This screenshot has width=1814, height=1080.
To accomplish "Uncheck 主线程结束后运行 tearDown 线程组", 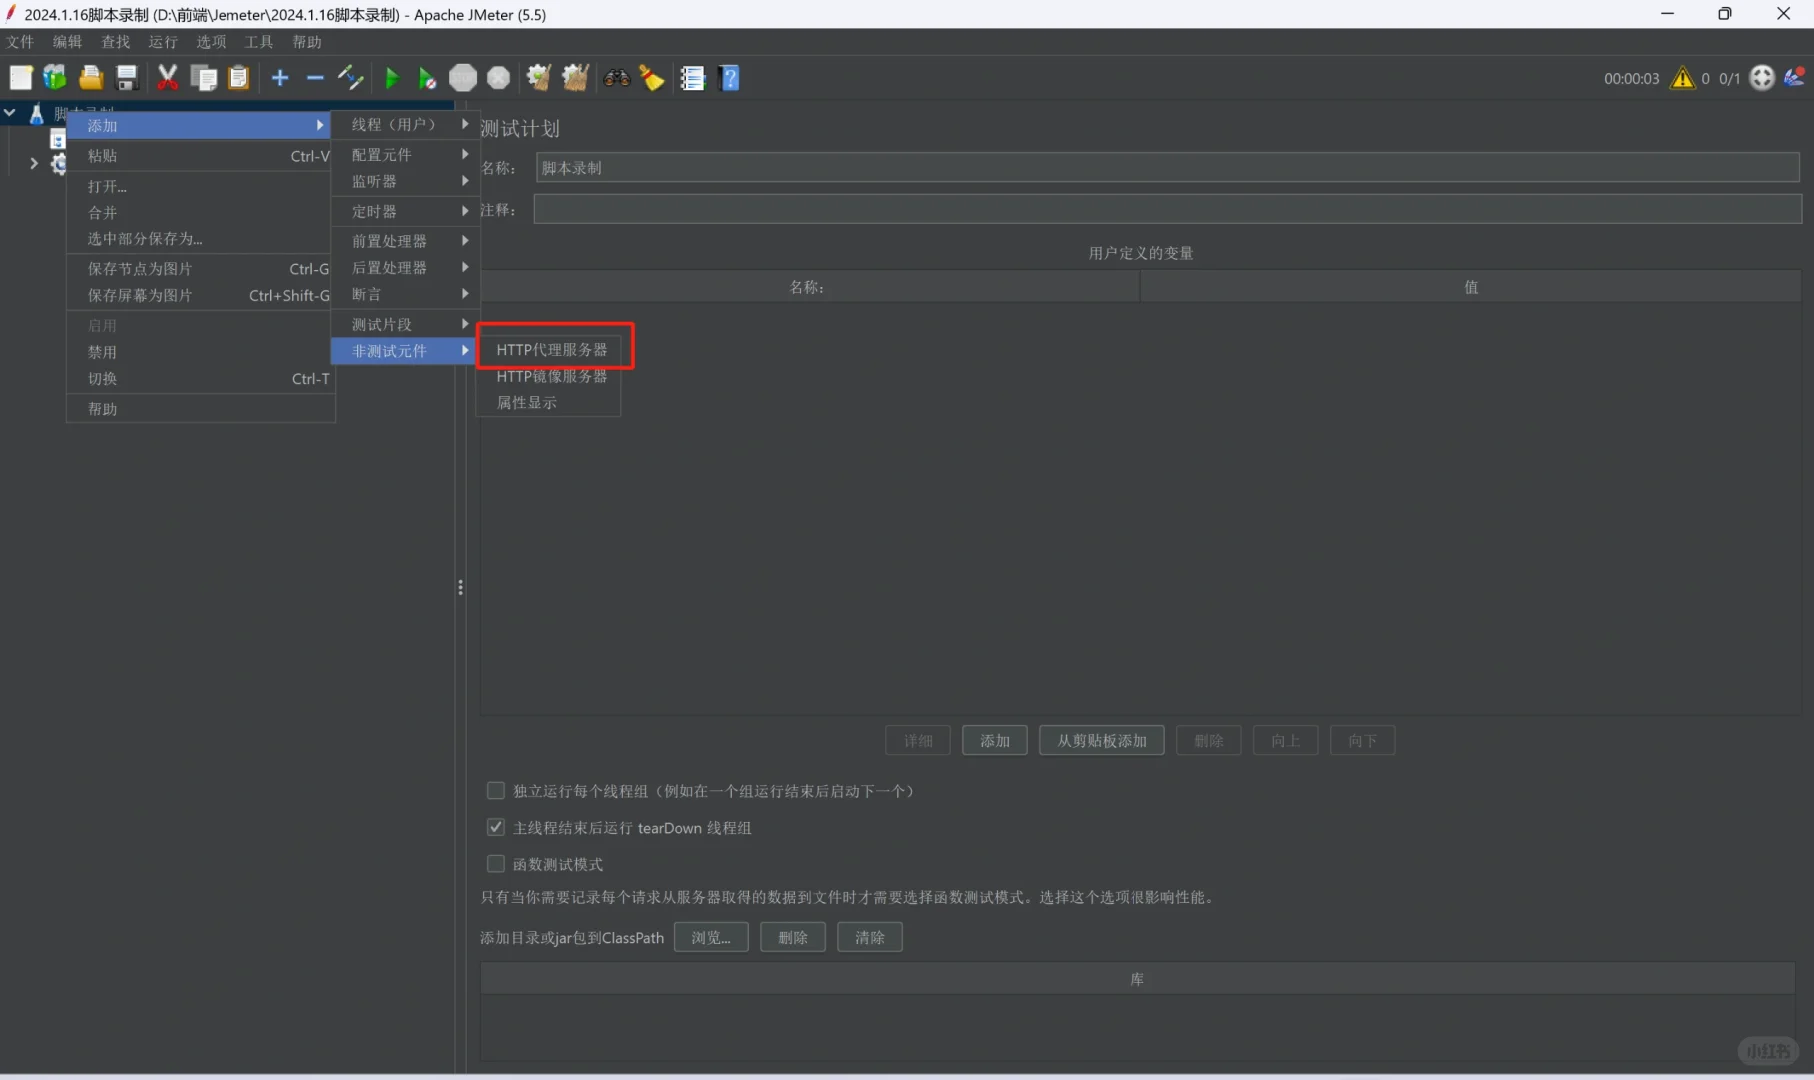I will (x=495, y=827).
